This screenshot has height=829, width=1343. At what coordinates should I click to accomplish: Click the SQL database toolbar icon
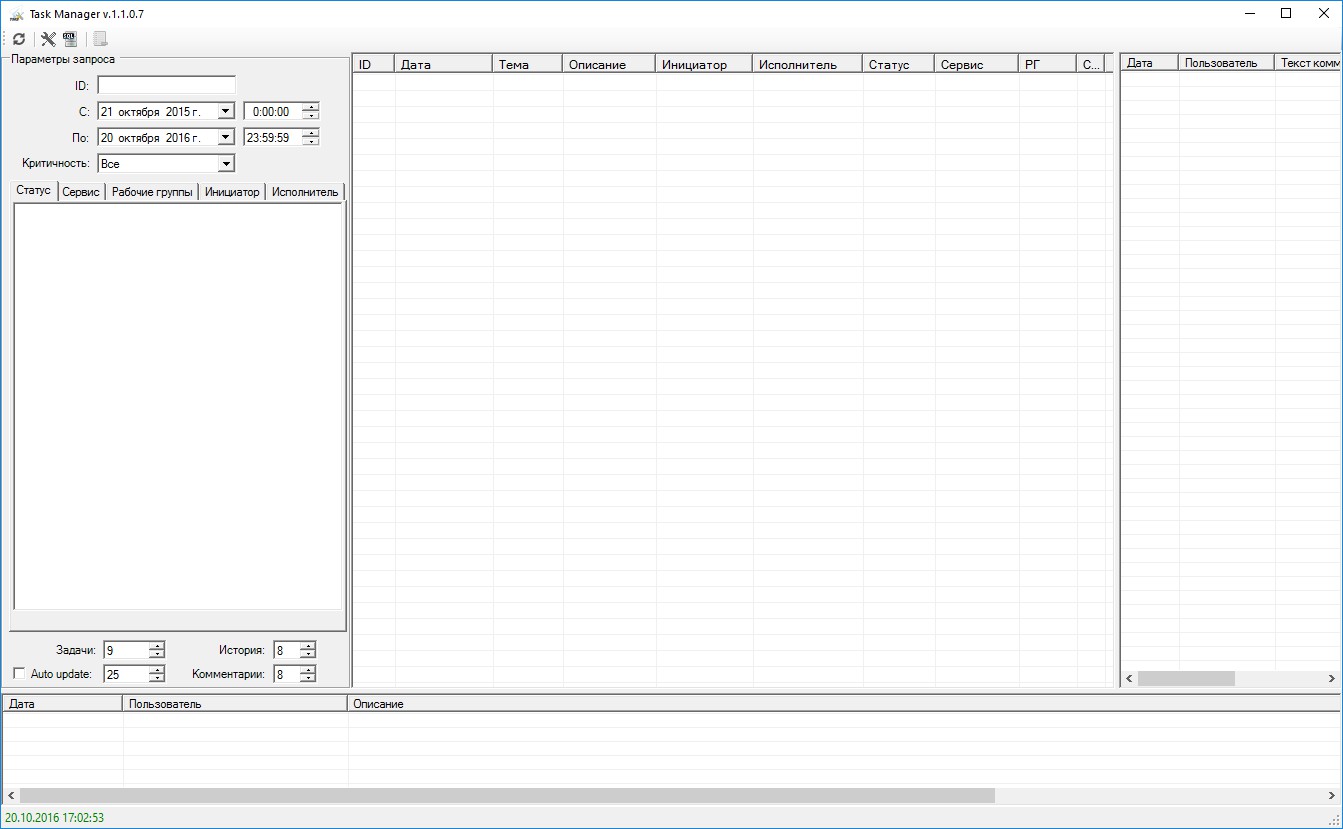pyautogui.click(x=70, y=39)
